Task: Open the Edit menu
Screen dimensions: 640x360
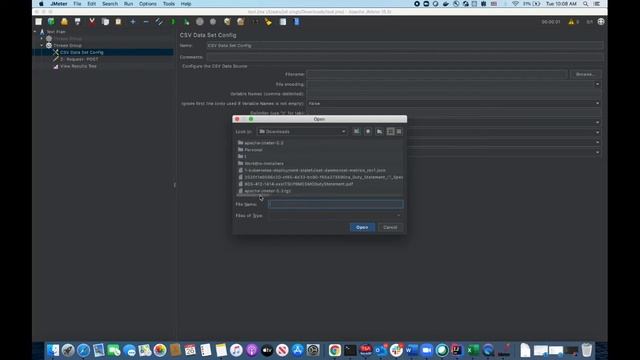Action: pos(91,4)
